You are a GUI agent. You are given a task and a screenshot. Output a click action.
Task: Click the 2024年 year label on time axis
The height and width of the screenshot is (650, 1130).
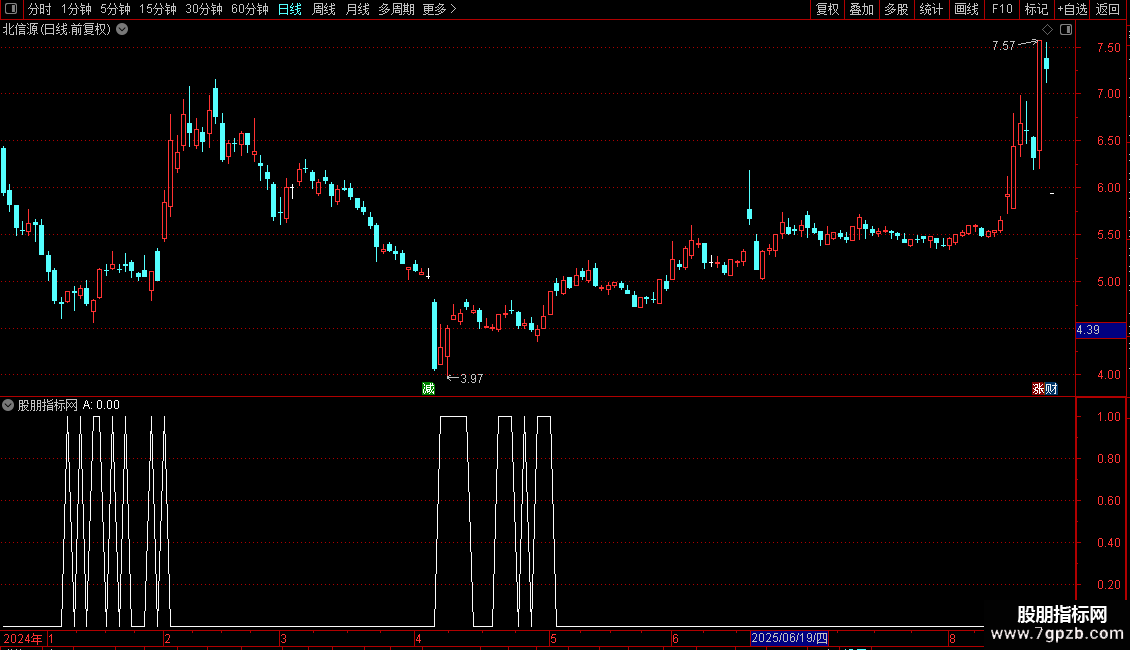point(22,638)
